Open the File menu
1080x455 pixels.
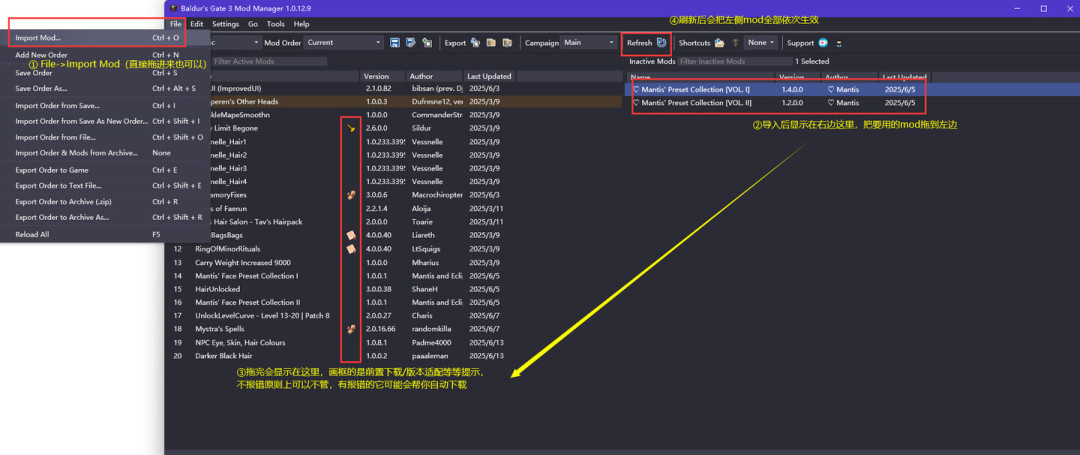(176, 23)
